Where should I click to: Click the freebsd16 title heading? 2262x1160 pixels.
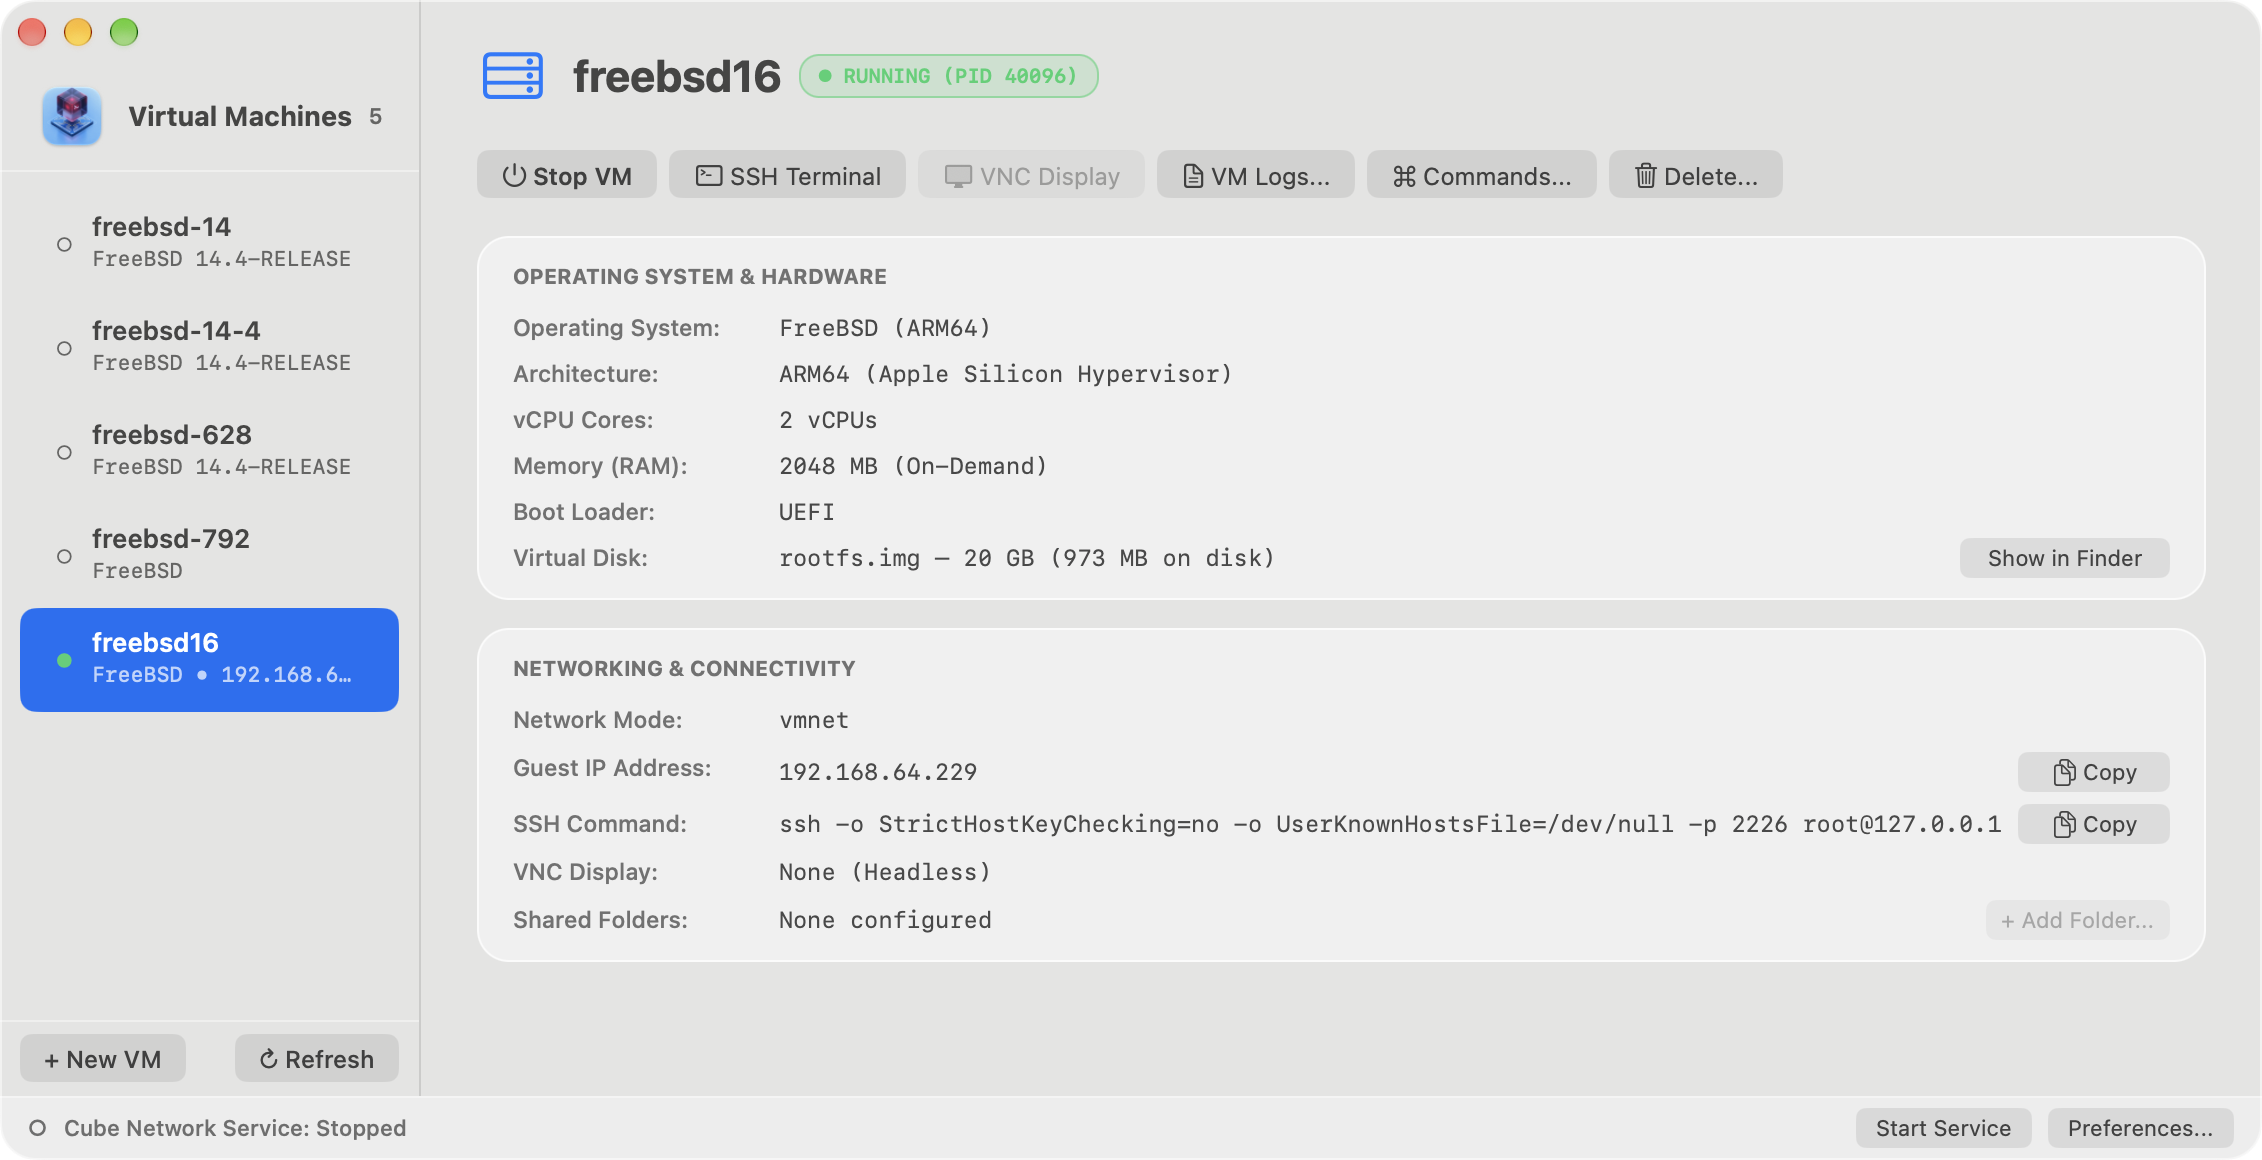point(677,76)
